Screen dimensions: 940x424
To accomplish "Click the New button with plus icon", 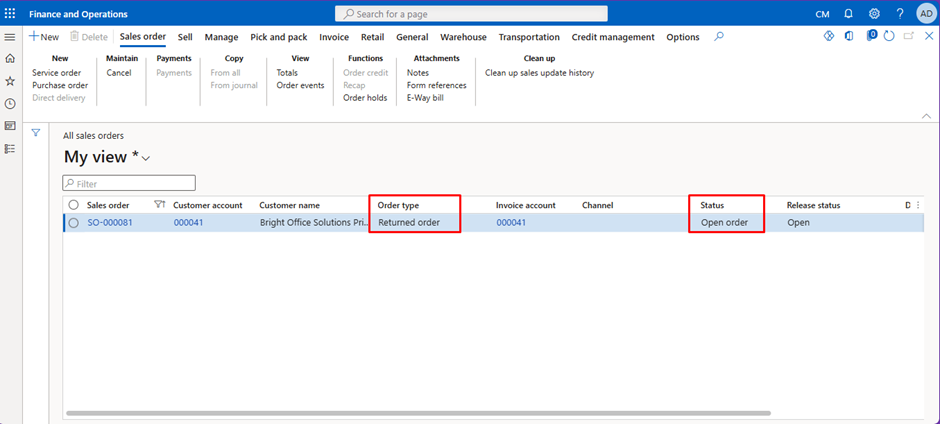I will coord(44,37).
